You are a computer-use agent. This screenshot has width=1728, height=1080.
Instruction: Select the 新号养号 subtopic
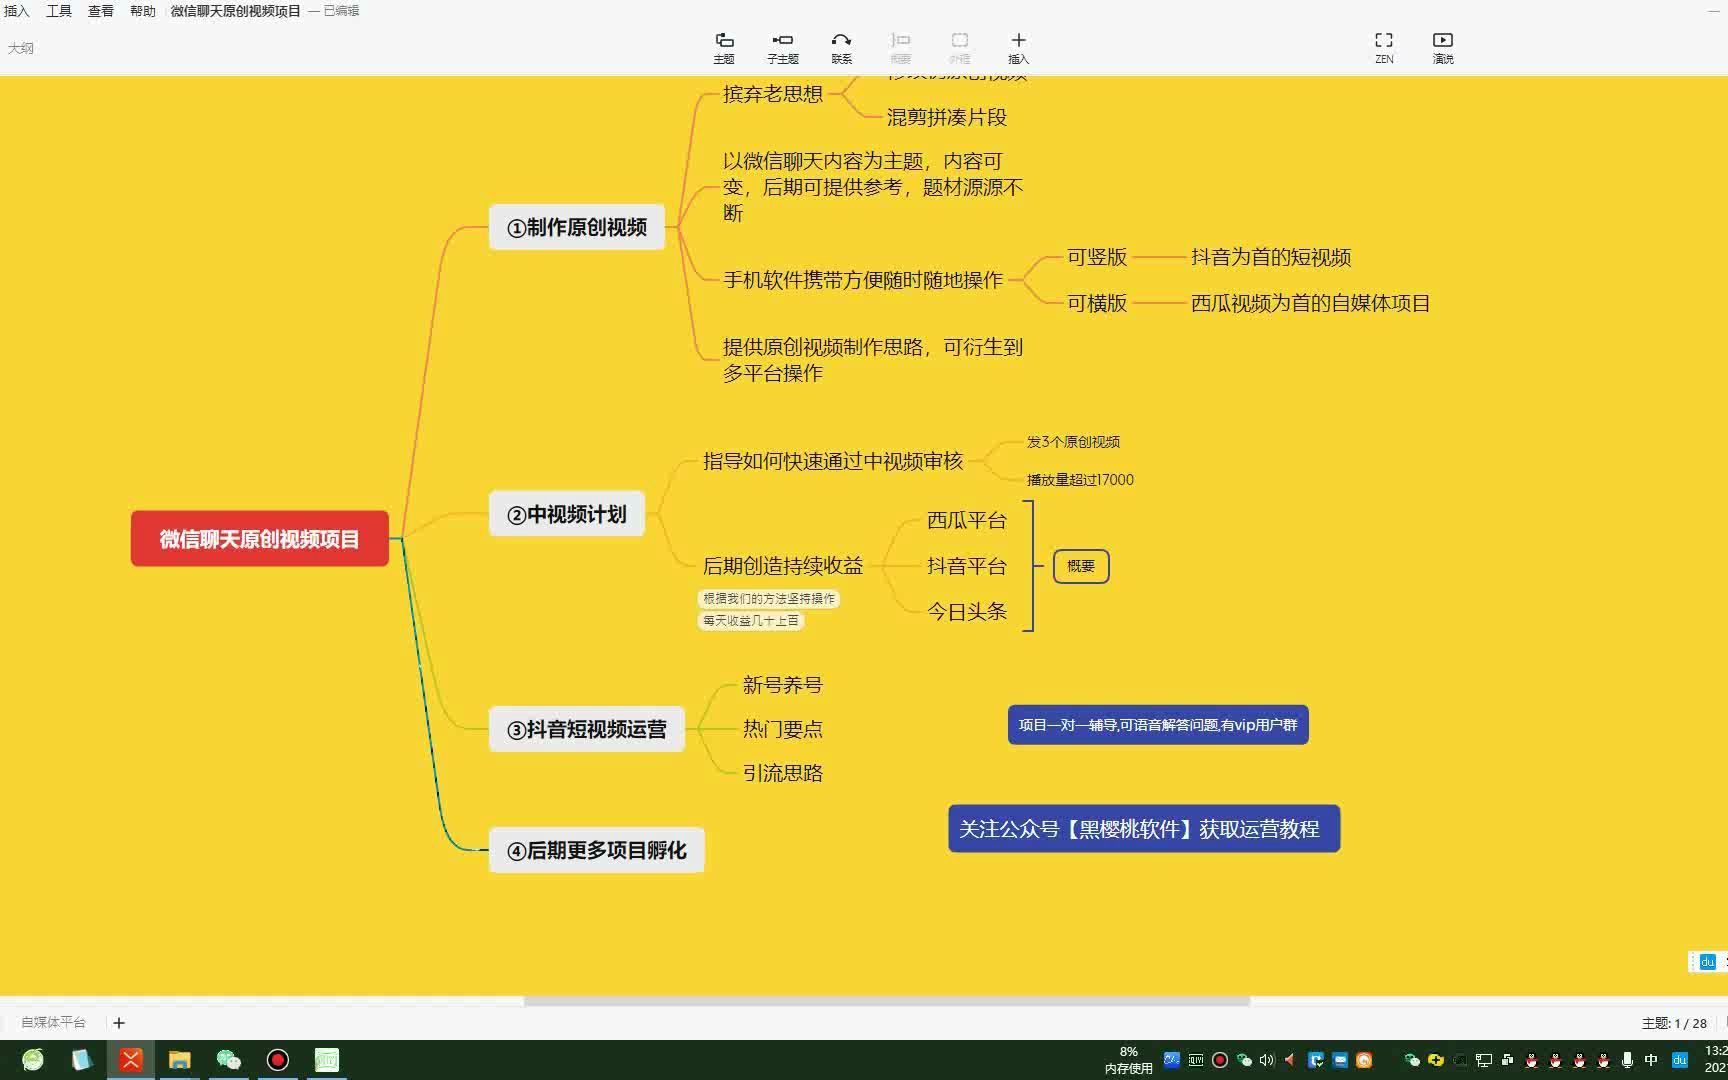click(x=783, y=685)
